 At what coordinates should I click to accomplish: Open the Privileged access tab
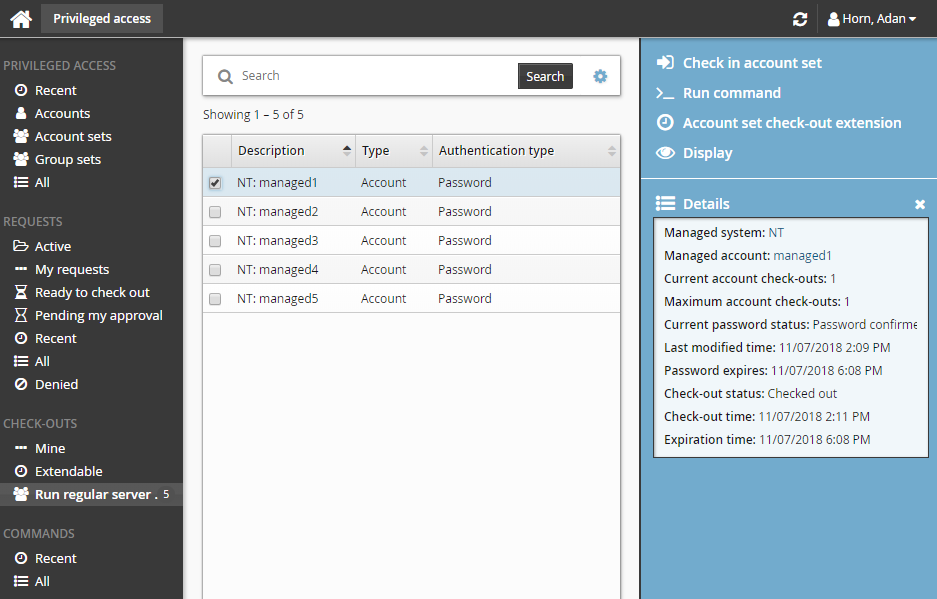(x=102, y=19)
